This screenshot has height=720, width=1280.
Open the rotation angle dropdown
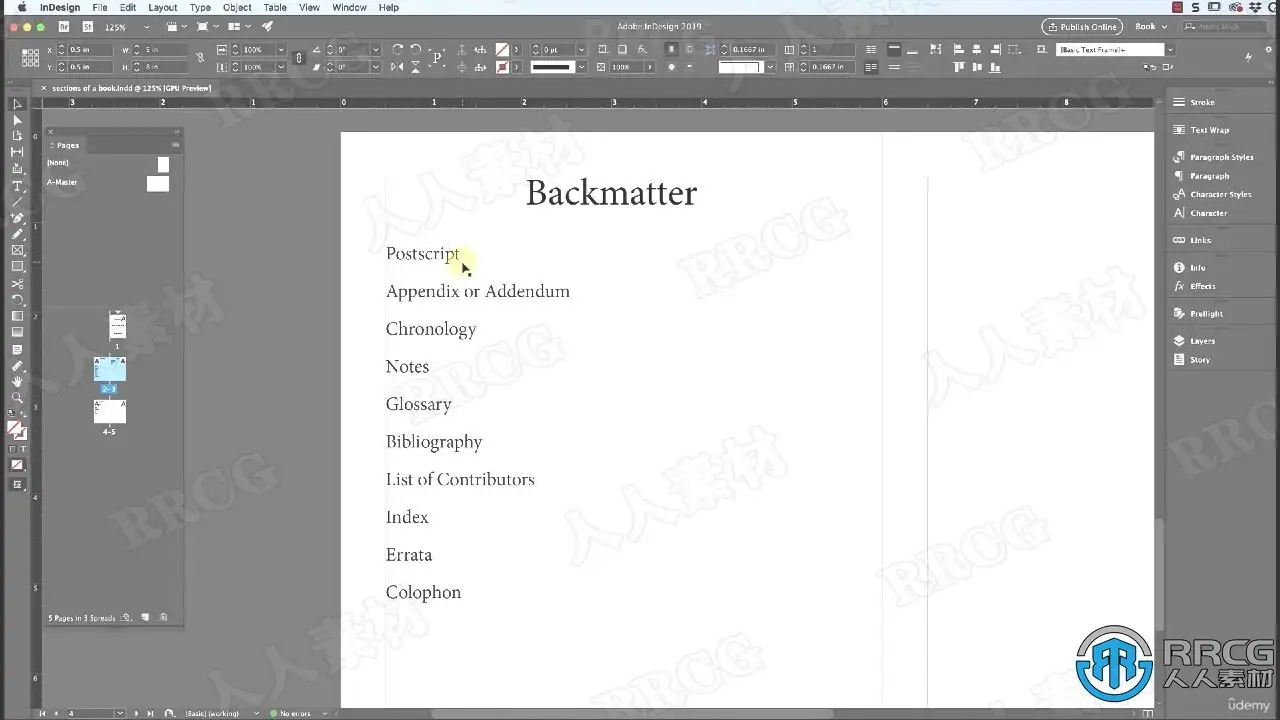[x=375, y=49]
